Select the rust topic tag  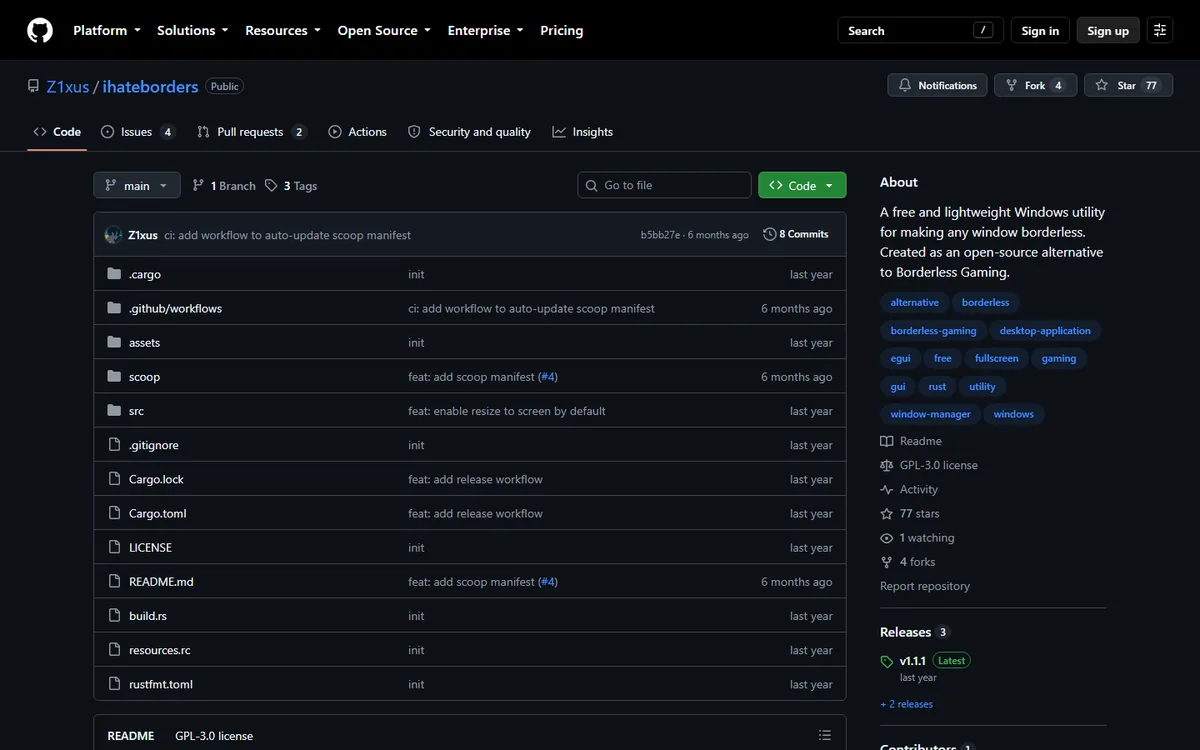[x=937, y=386]
